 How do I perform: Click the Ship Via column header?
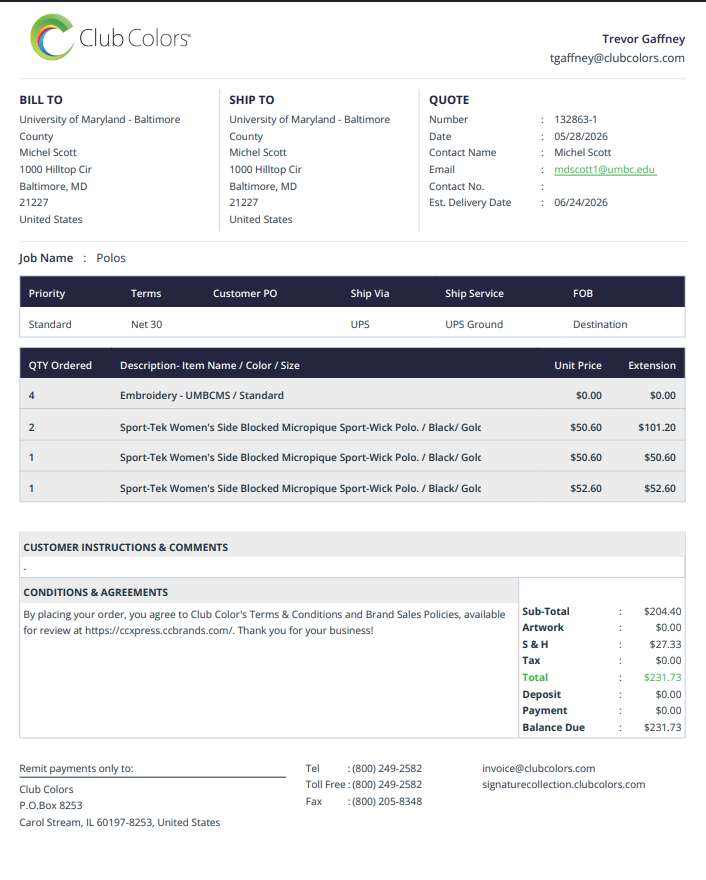pyautogui.click(x=369, y=294)
